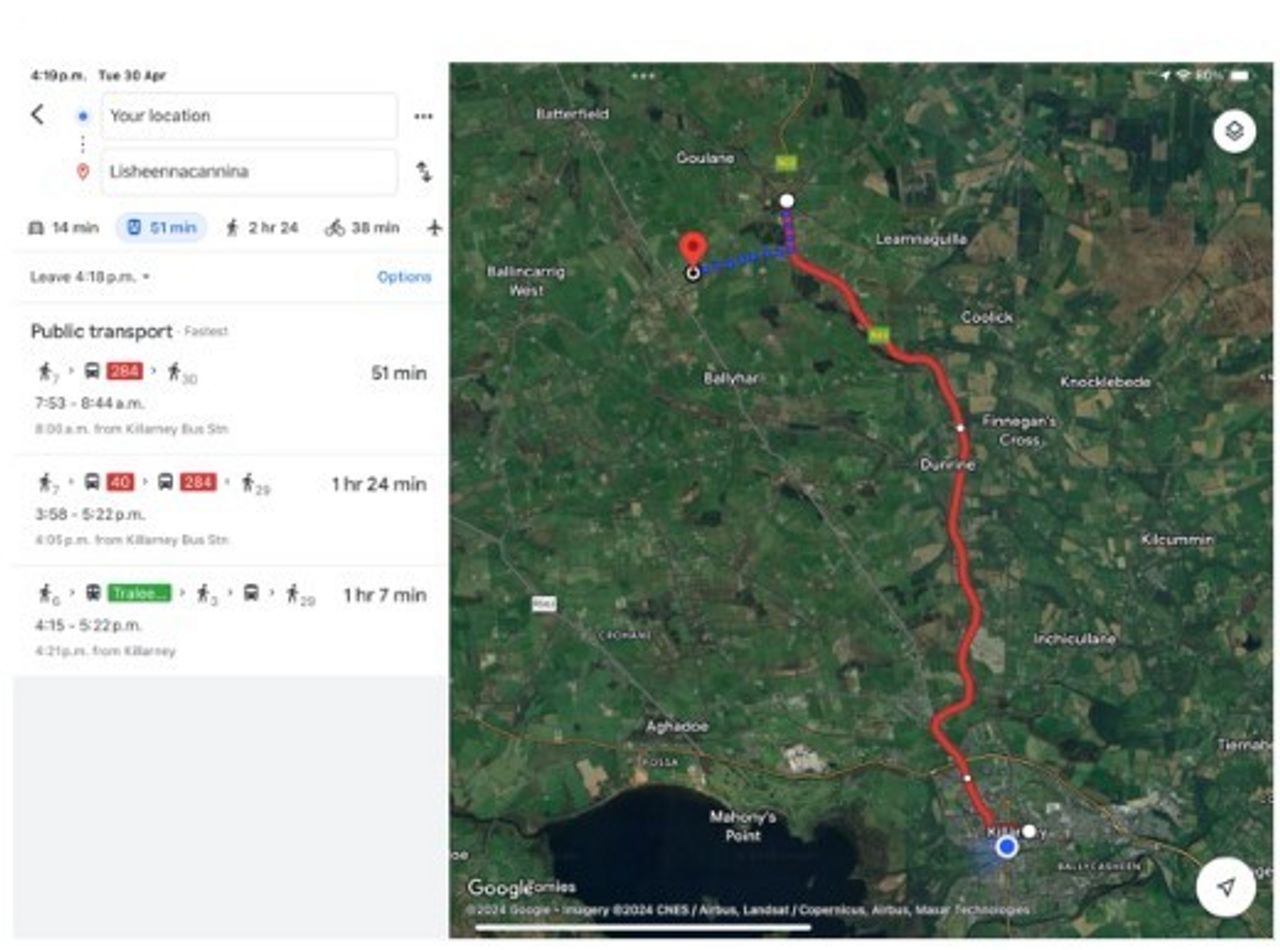1280x950 pixels.
Task: Tap the blue current location dot
Action: (x=1007, y=847)
